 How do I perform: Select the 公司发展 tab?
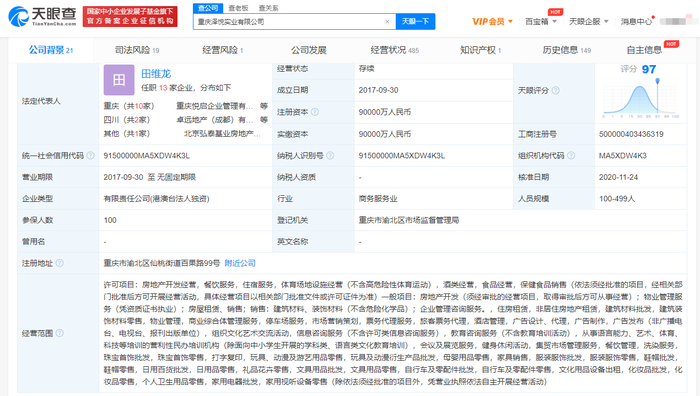(x=308, y=50)
